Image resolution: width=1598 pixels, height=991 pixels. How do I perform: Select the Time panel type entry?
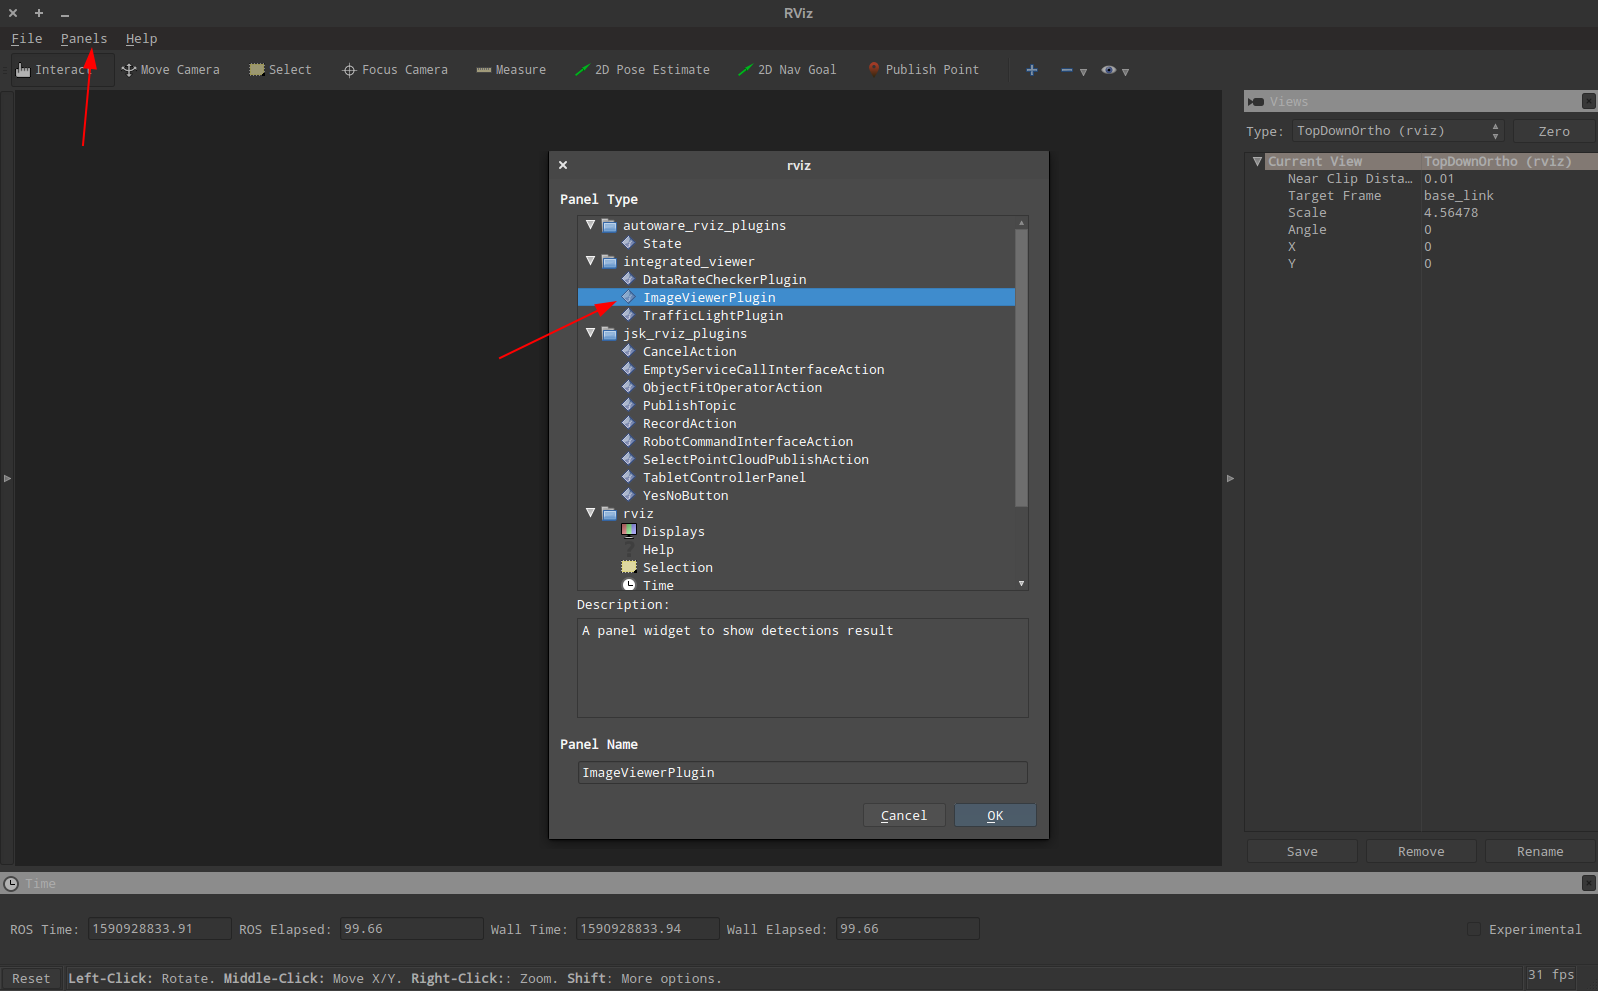[x=658, y=585]
